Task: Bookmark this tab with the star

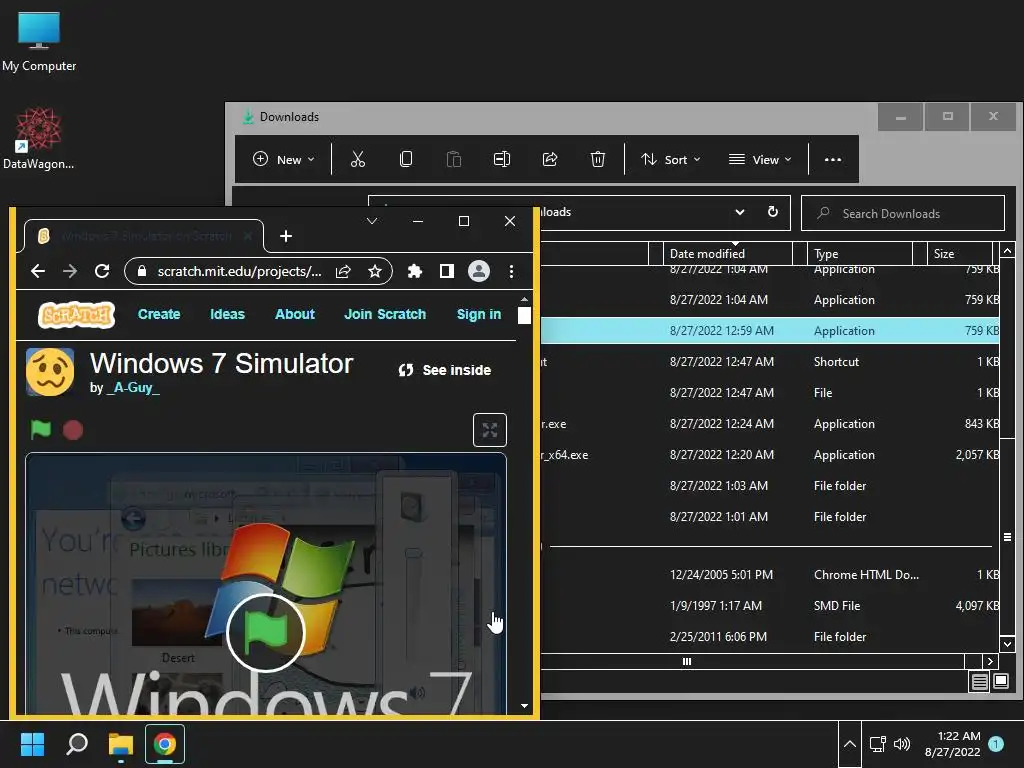Action: (x=374, y=271)
